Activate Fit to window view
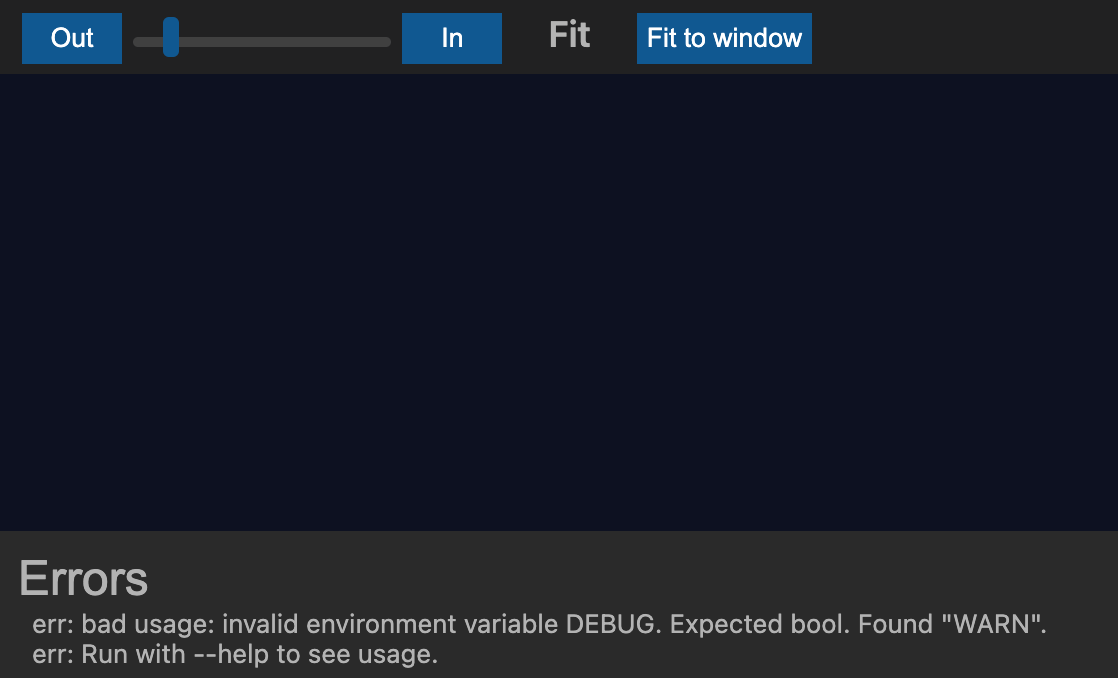This screenshot has height=678, width=1118. click(723, 38)
